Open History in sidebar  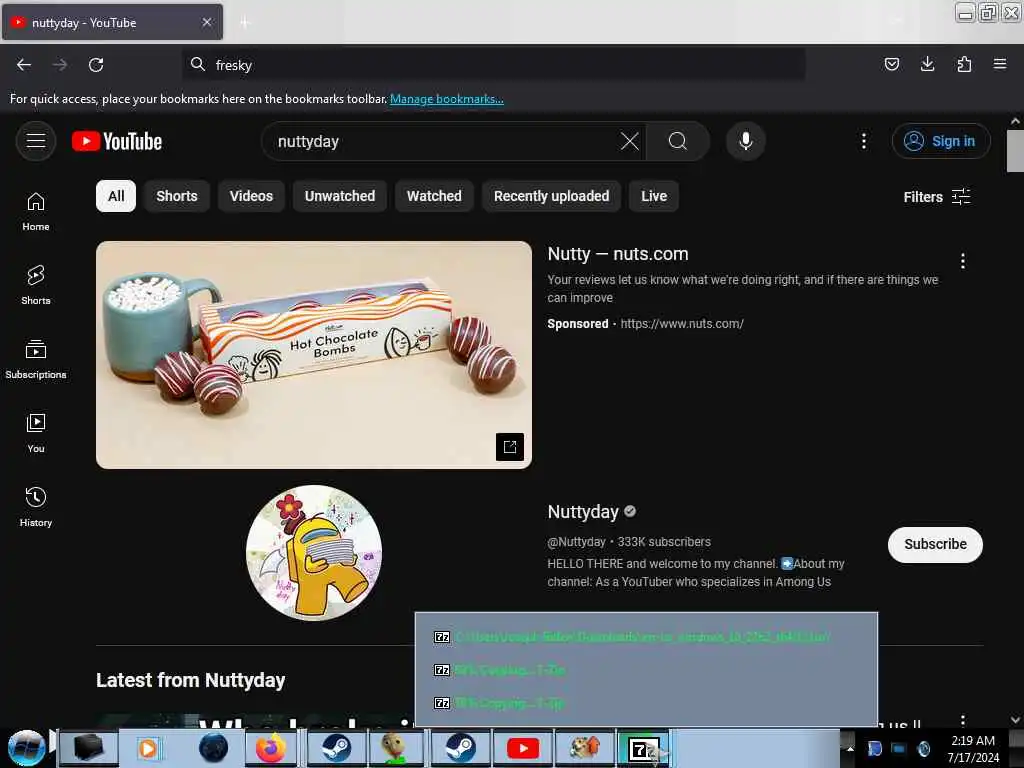point(36,507)
